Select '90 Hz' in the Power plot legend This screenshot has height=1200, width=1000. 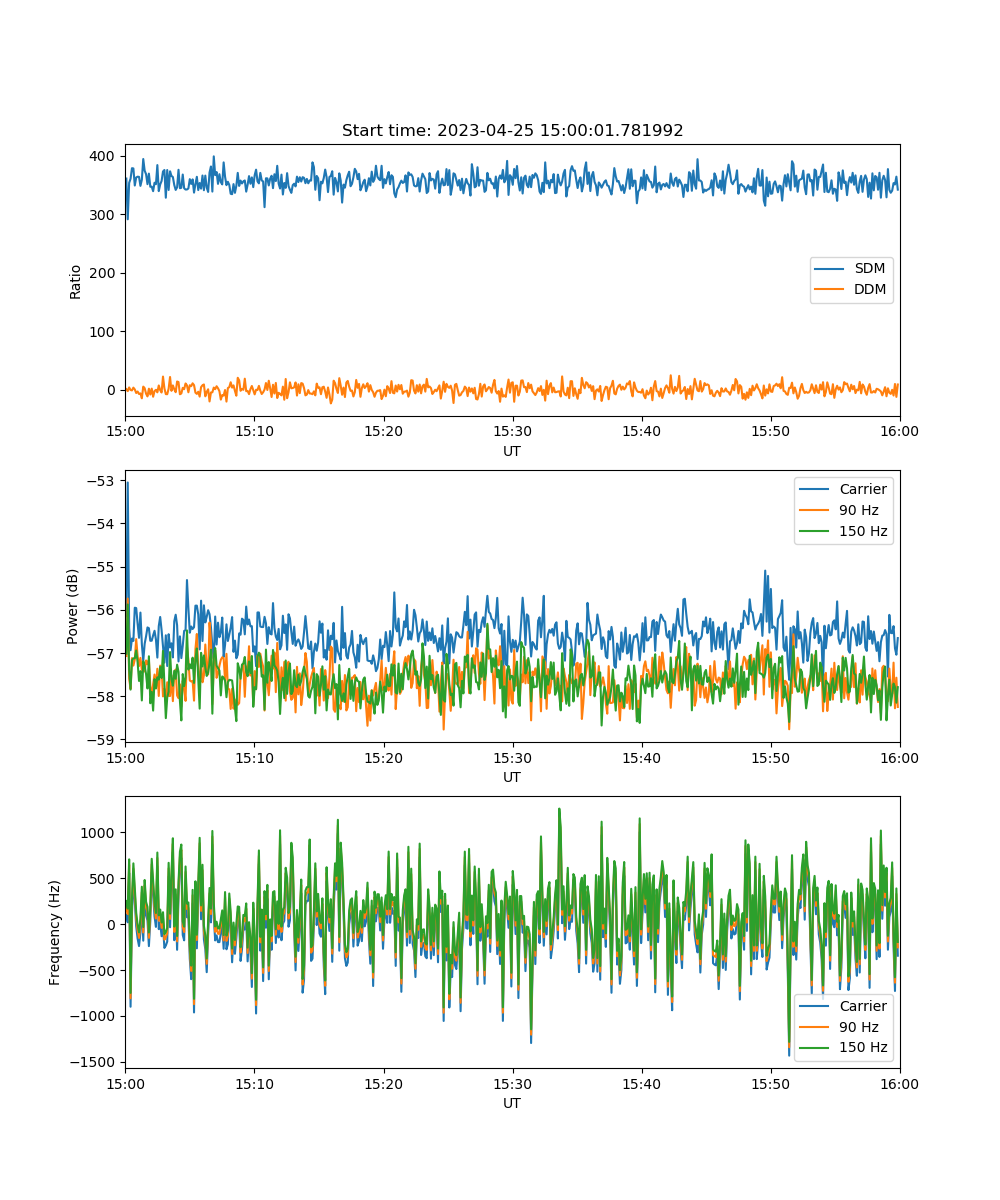point(859,510)
